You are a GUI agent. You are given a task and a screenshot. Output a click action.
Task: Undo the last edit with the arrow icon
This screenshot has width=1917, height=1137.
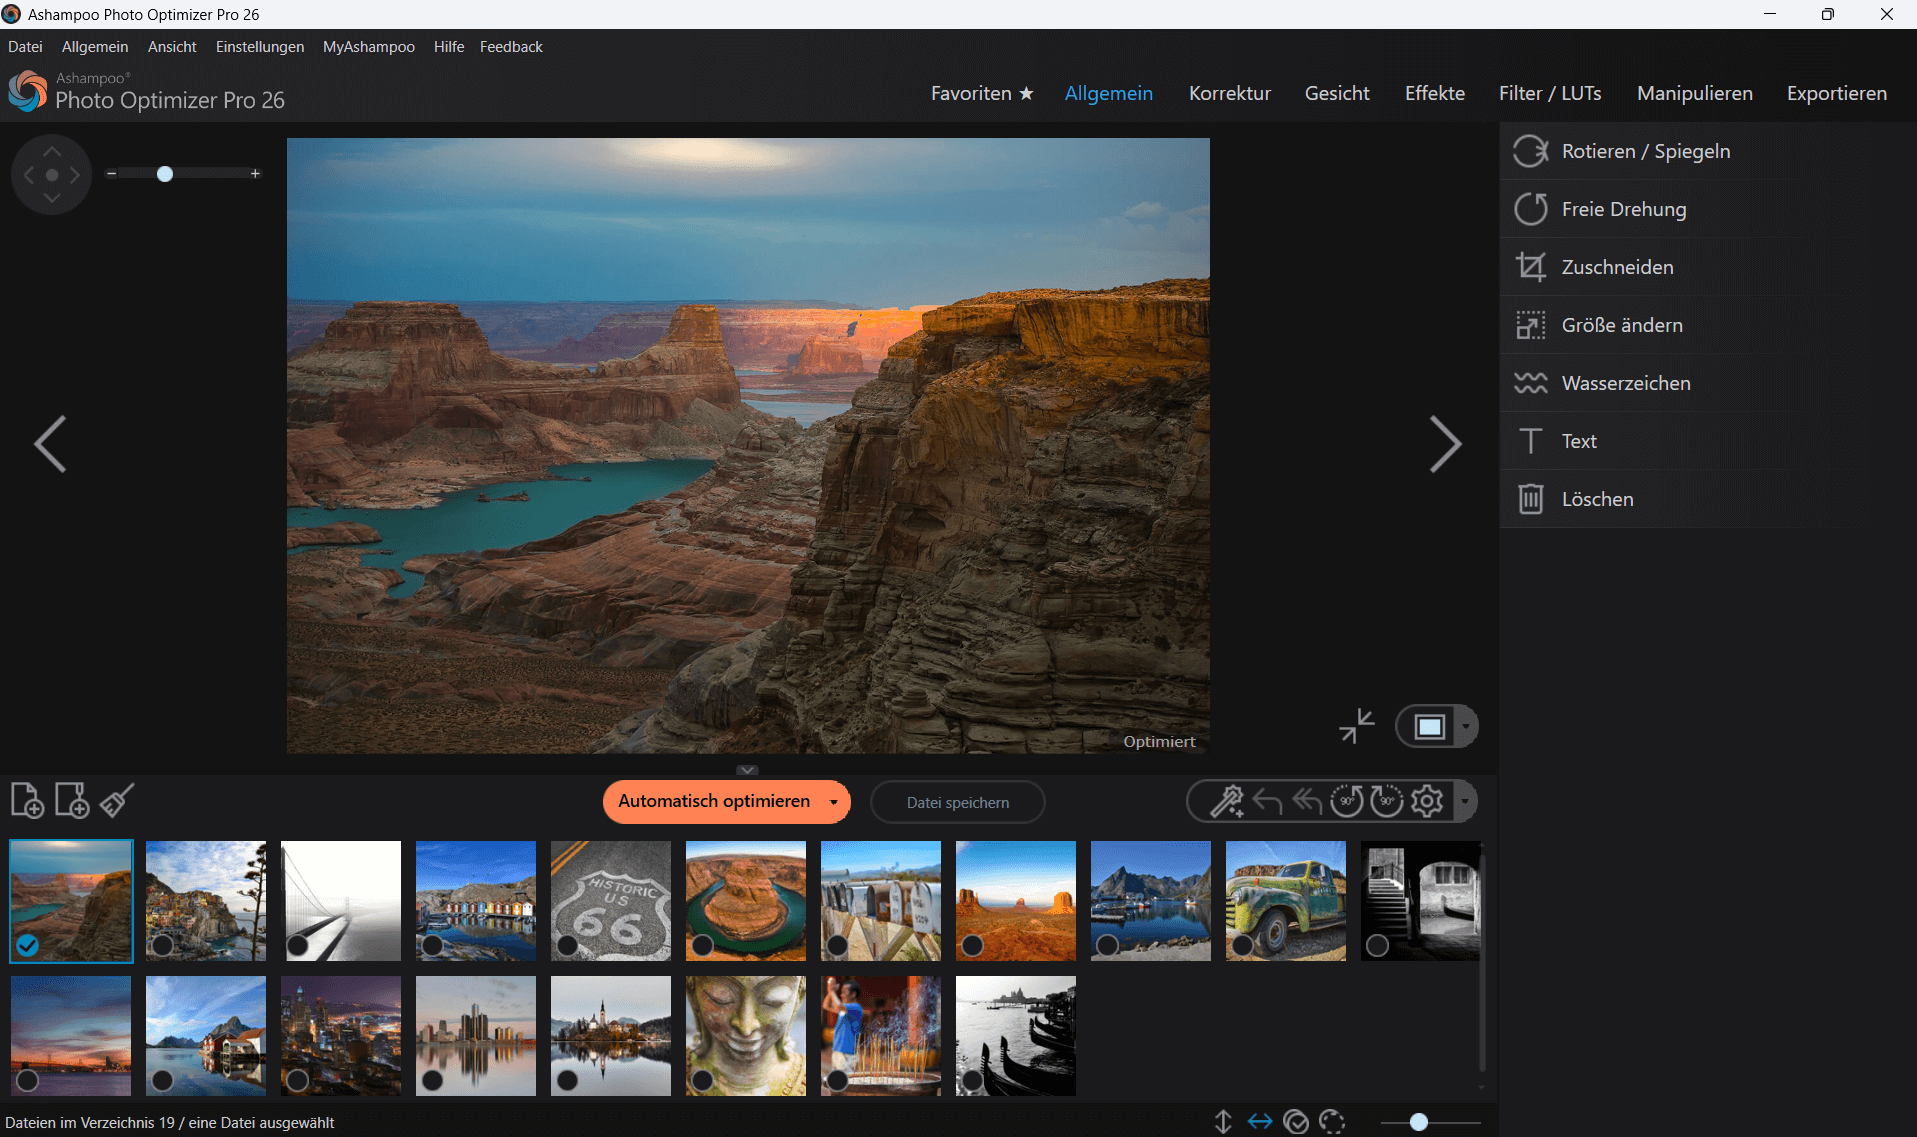[1266, 801]
